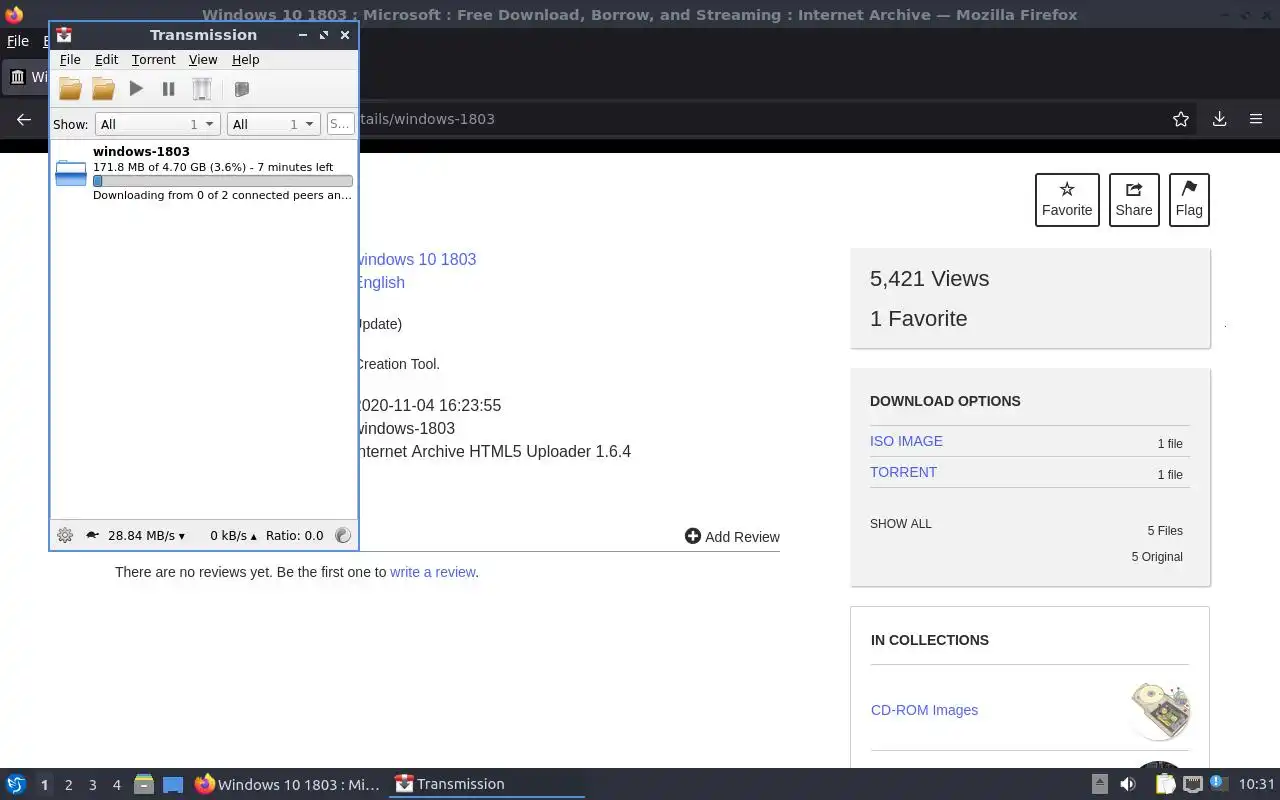Click the Flag button
This screenshot has height=800, width=1280.
[x=1189, y=200]
